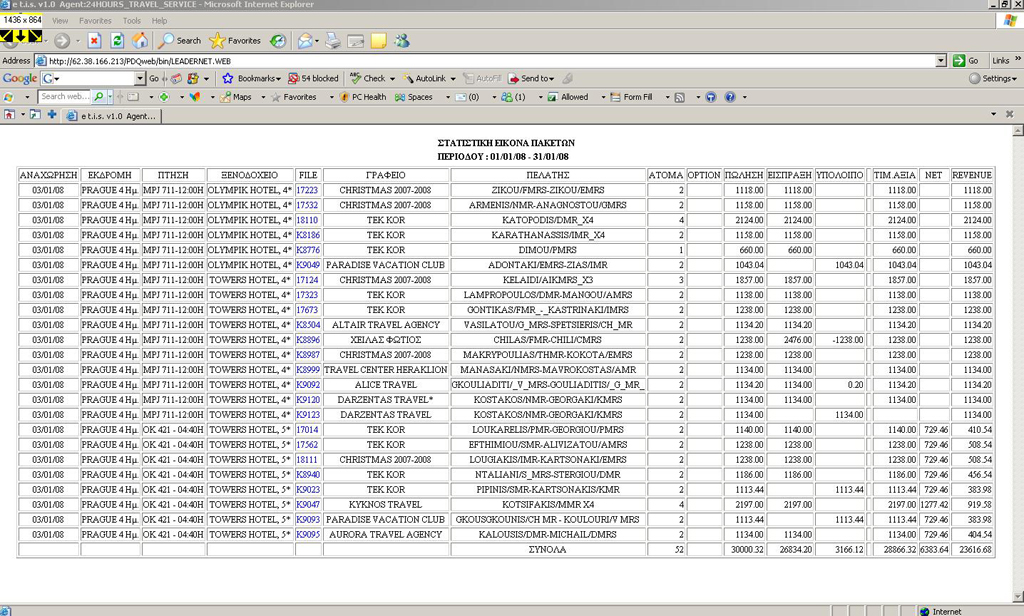Screen dimensions: 1024x616
Task: Refresh the current page
Action: click(117, 41)
